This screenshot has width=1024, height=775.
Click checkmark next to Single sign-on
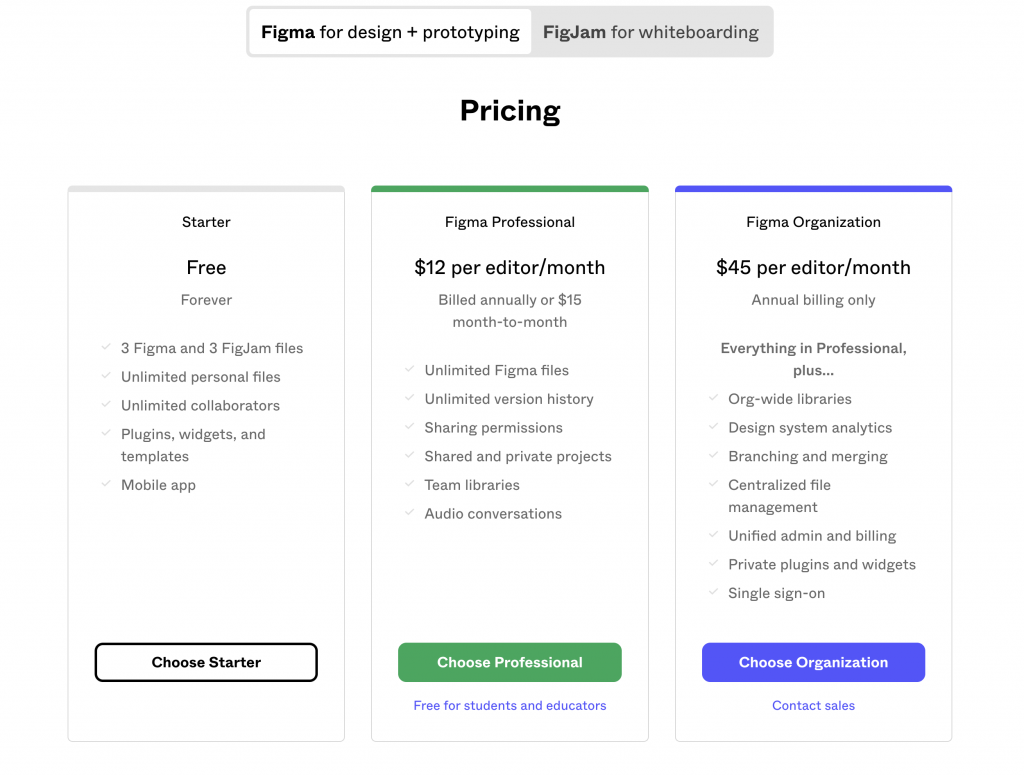(x=713, y=592)
